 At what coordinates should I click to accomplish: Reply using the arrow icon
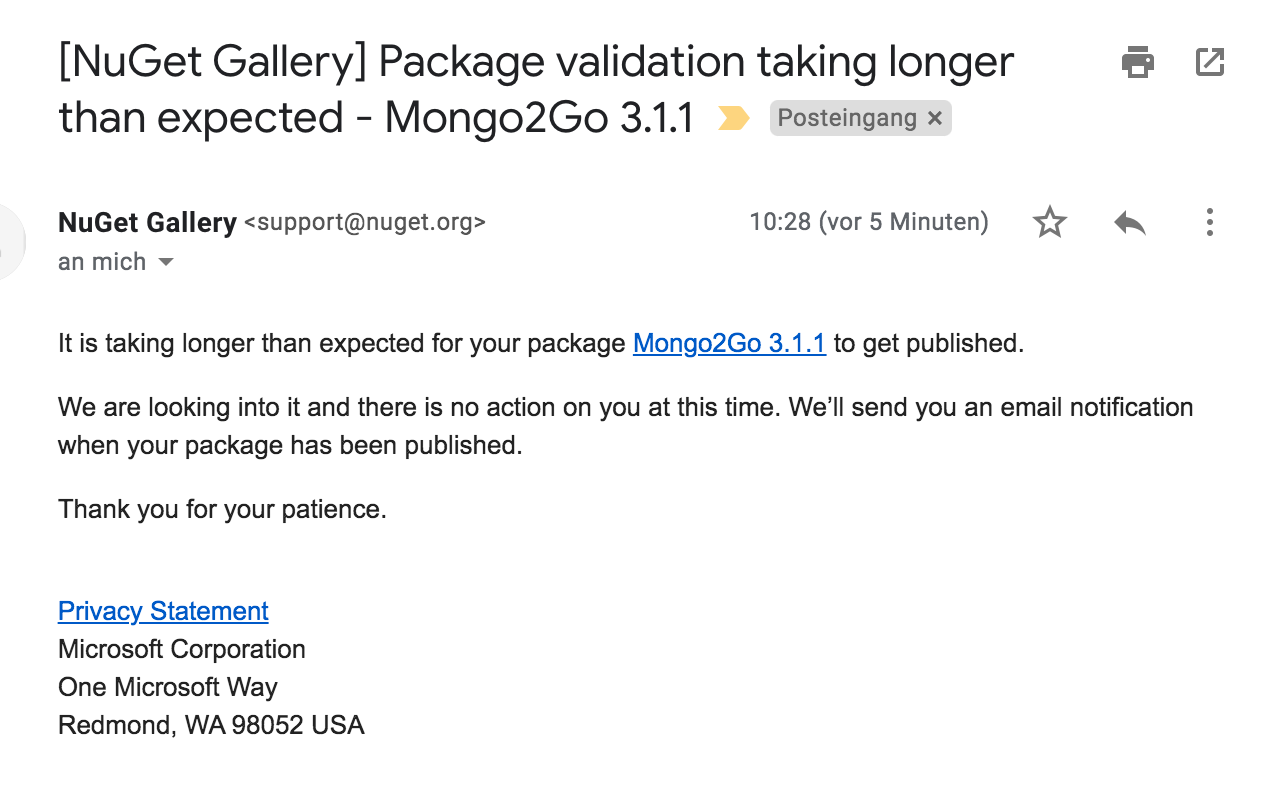[1129, 222]
